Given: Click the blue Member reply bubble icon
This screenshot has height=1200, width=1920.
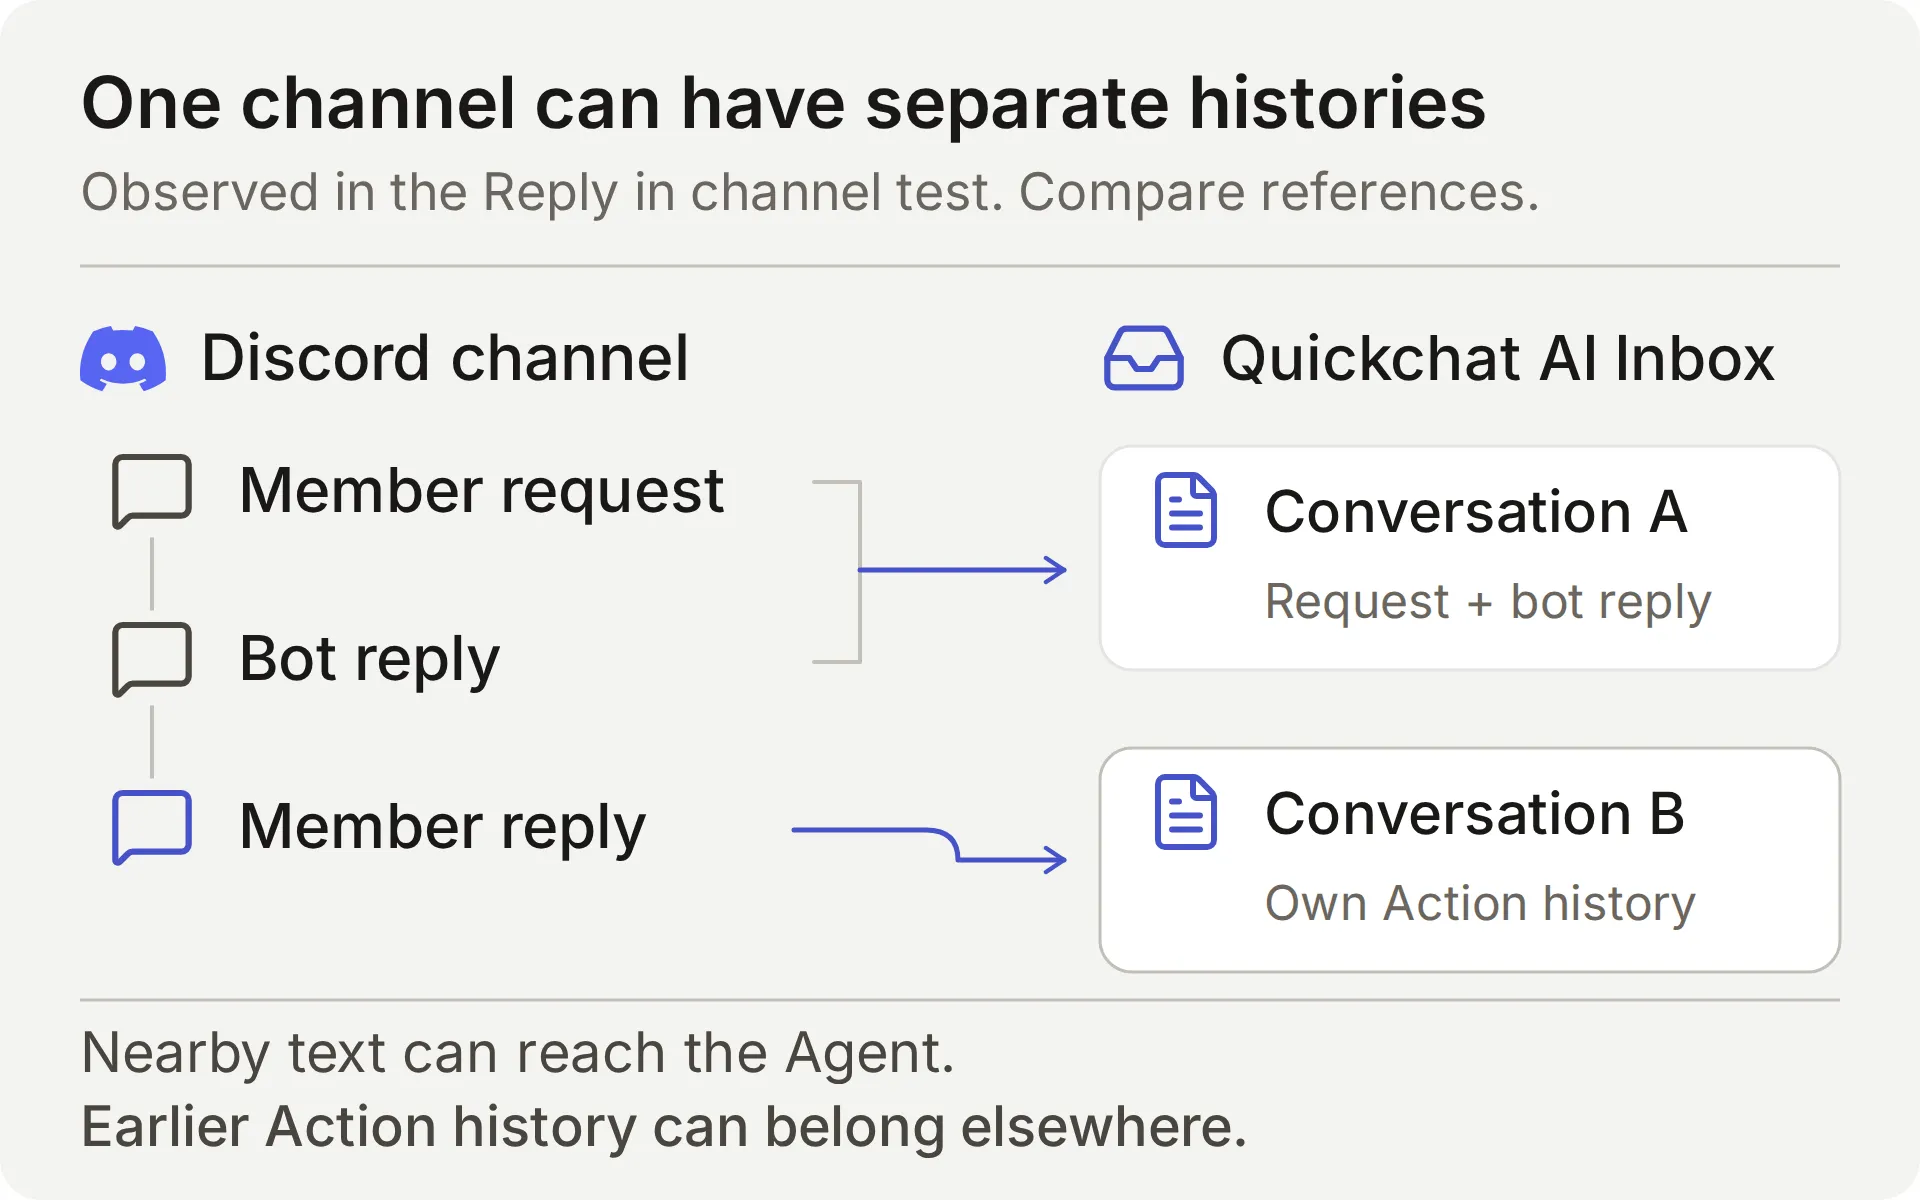Looking at the screenshot, I should click(152, 827).
